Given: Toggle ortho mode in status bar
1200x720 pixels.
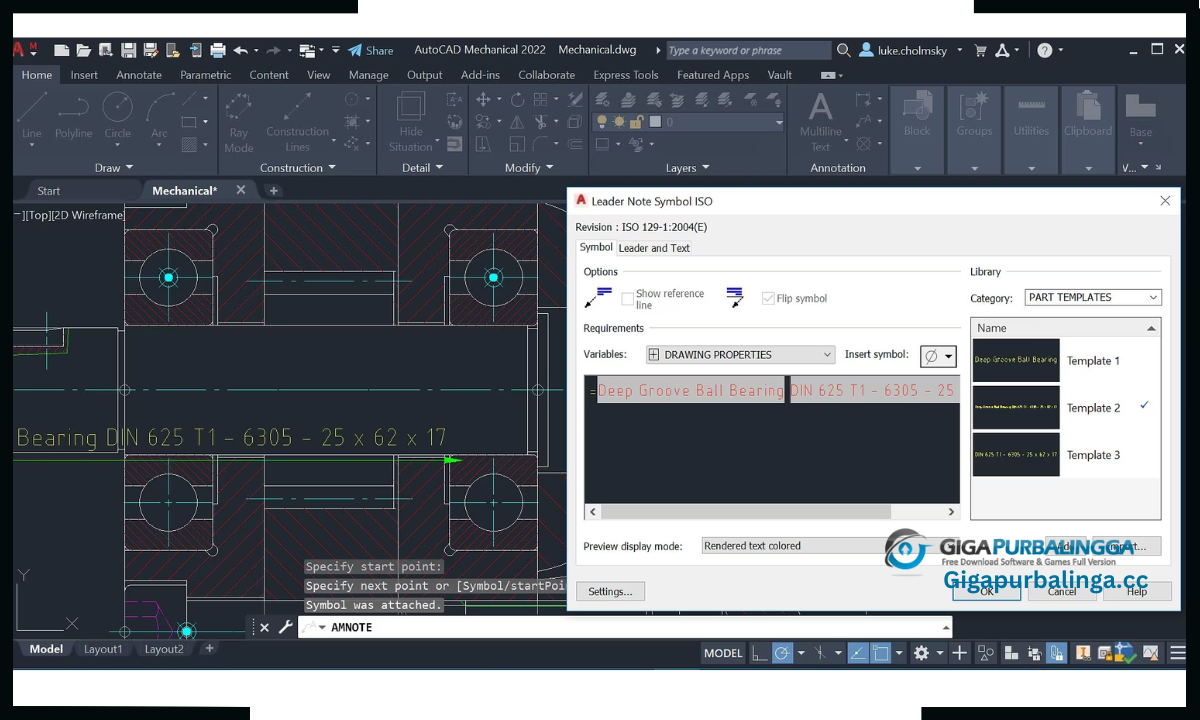Looking at the screenshot, I should coord(760,653).
